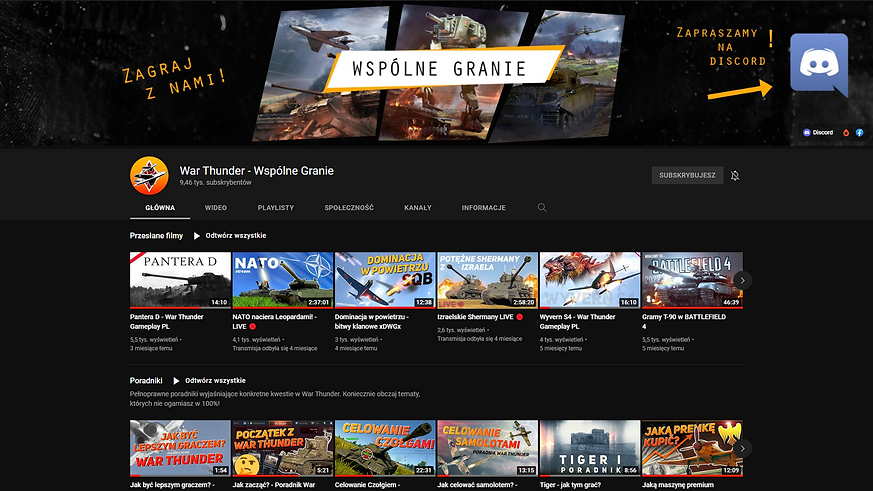The width and height of the screenshot is (873, 491).
Task: Show next videos in Poradniki row
Action: coord(742,448)
